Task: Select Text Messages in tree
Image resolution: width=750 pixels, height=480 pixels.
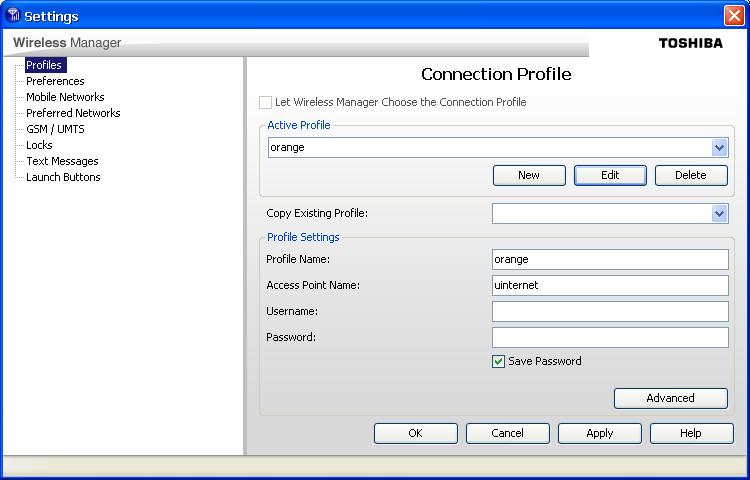Action: (62, 161)
